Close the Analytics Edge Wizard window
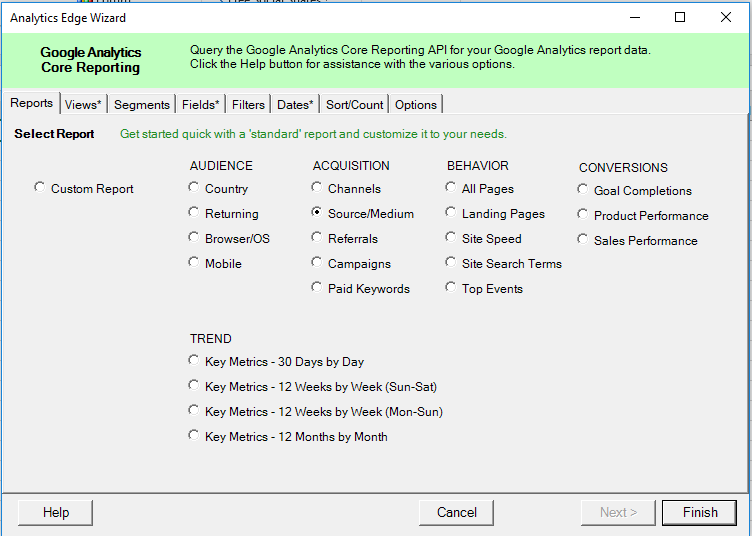752x536 pixels. pos(726,18)
